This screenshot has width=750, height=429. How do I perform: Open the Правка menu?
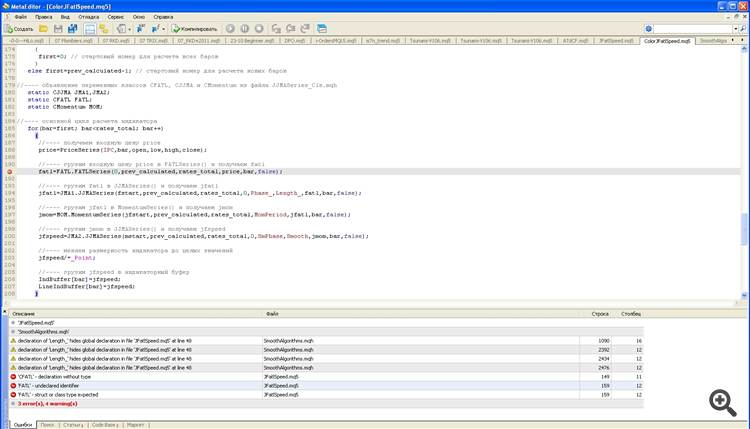pos(44,17)
